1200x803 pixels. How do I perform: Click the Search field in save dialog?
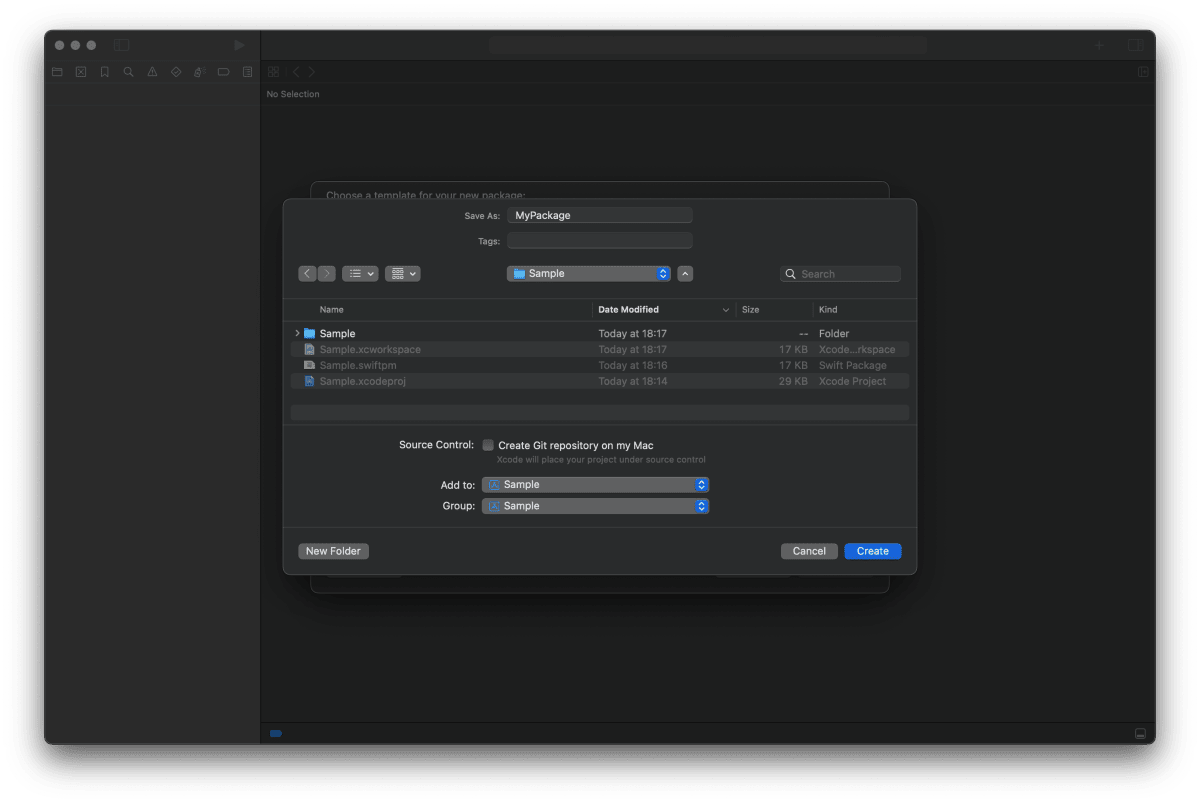tap(841, 273)
